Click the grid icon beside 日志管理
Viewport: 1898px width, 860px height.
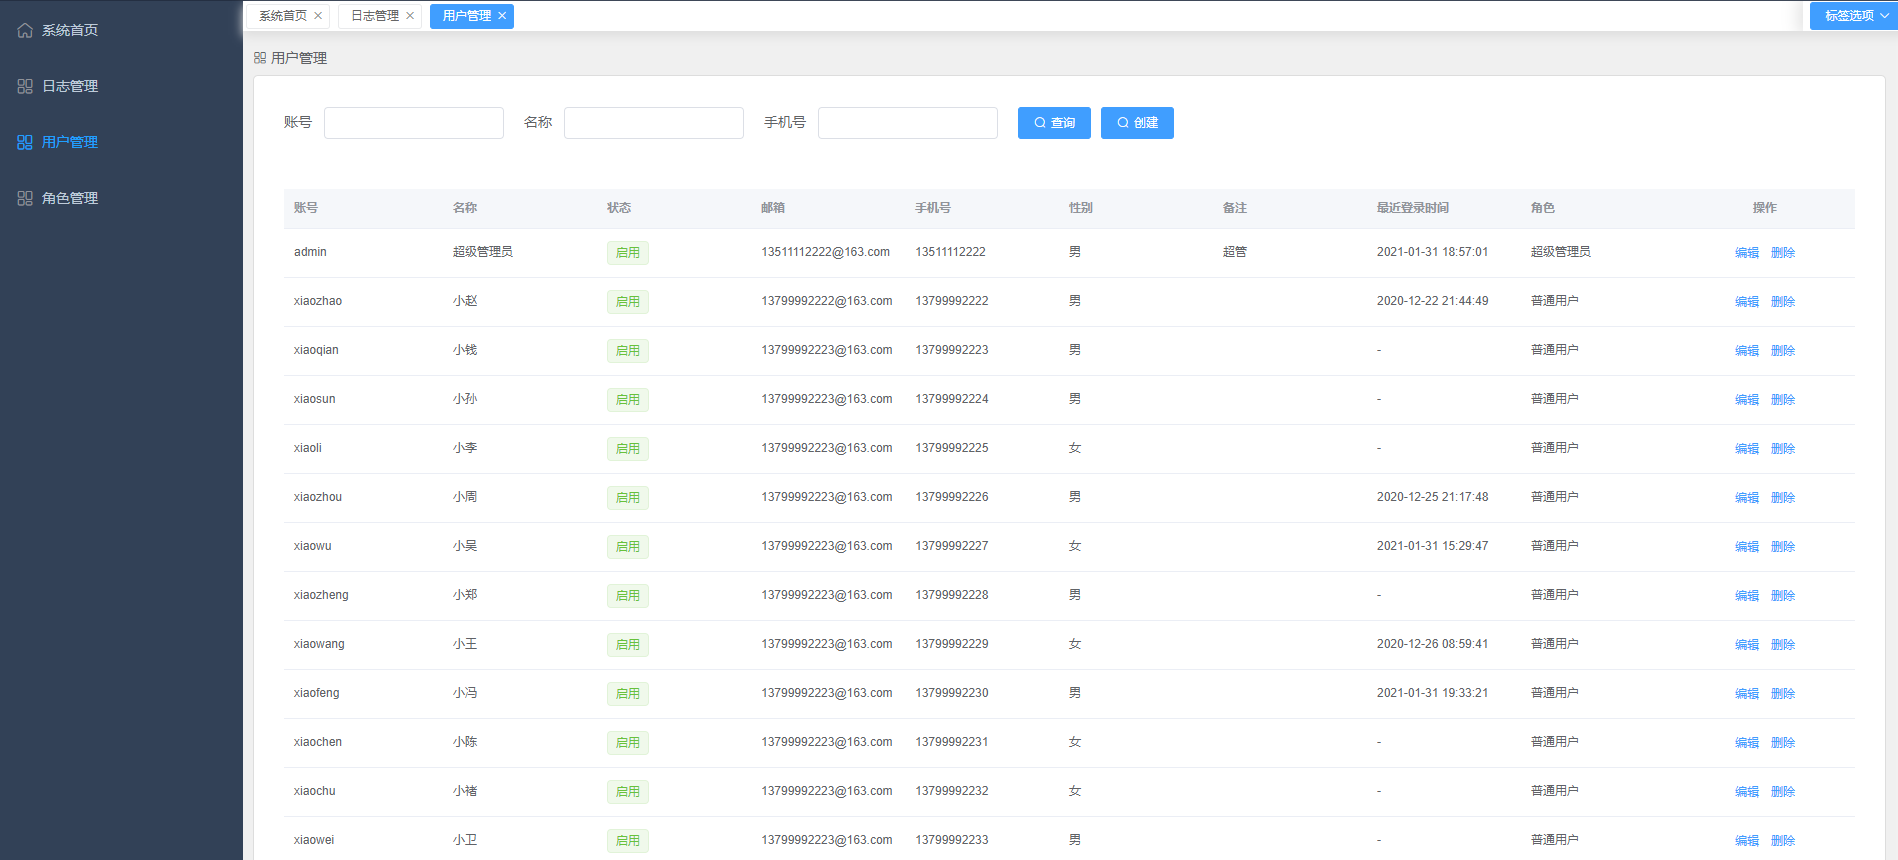pyautogui.click(x=25, y=86)
